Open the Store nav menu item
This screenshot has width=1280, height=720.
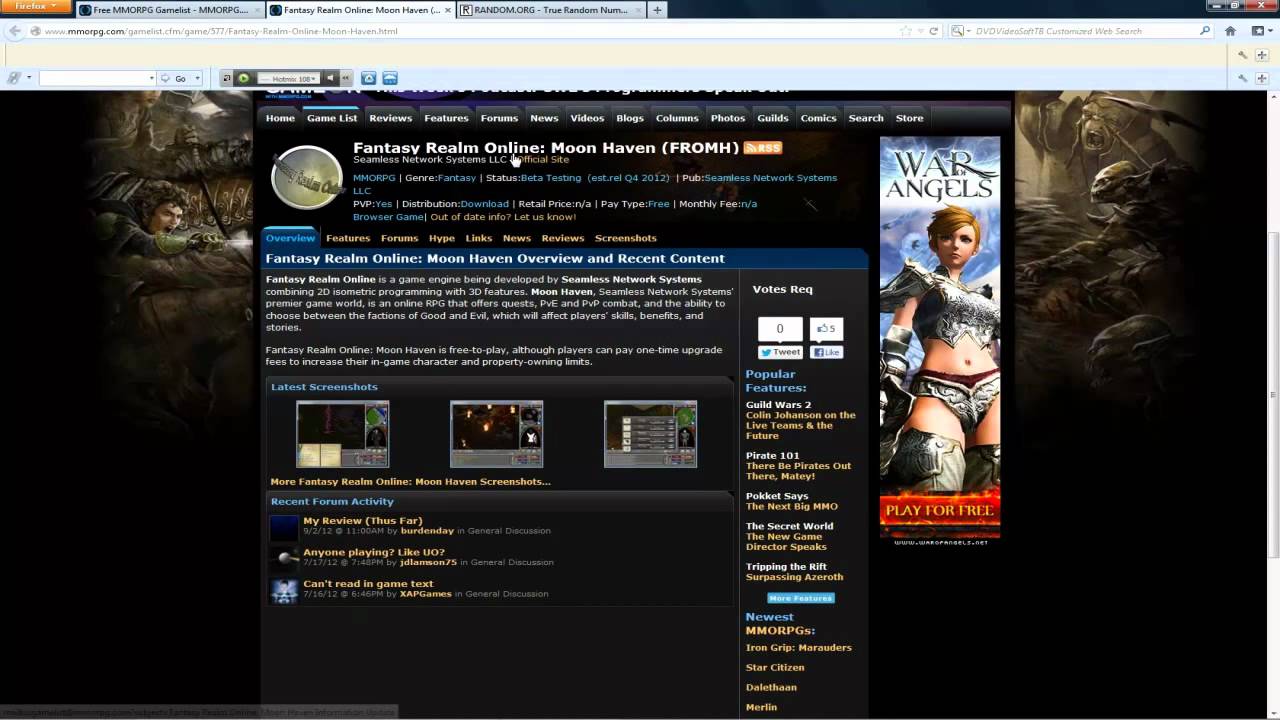click(x=909, y=118)
